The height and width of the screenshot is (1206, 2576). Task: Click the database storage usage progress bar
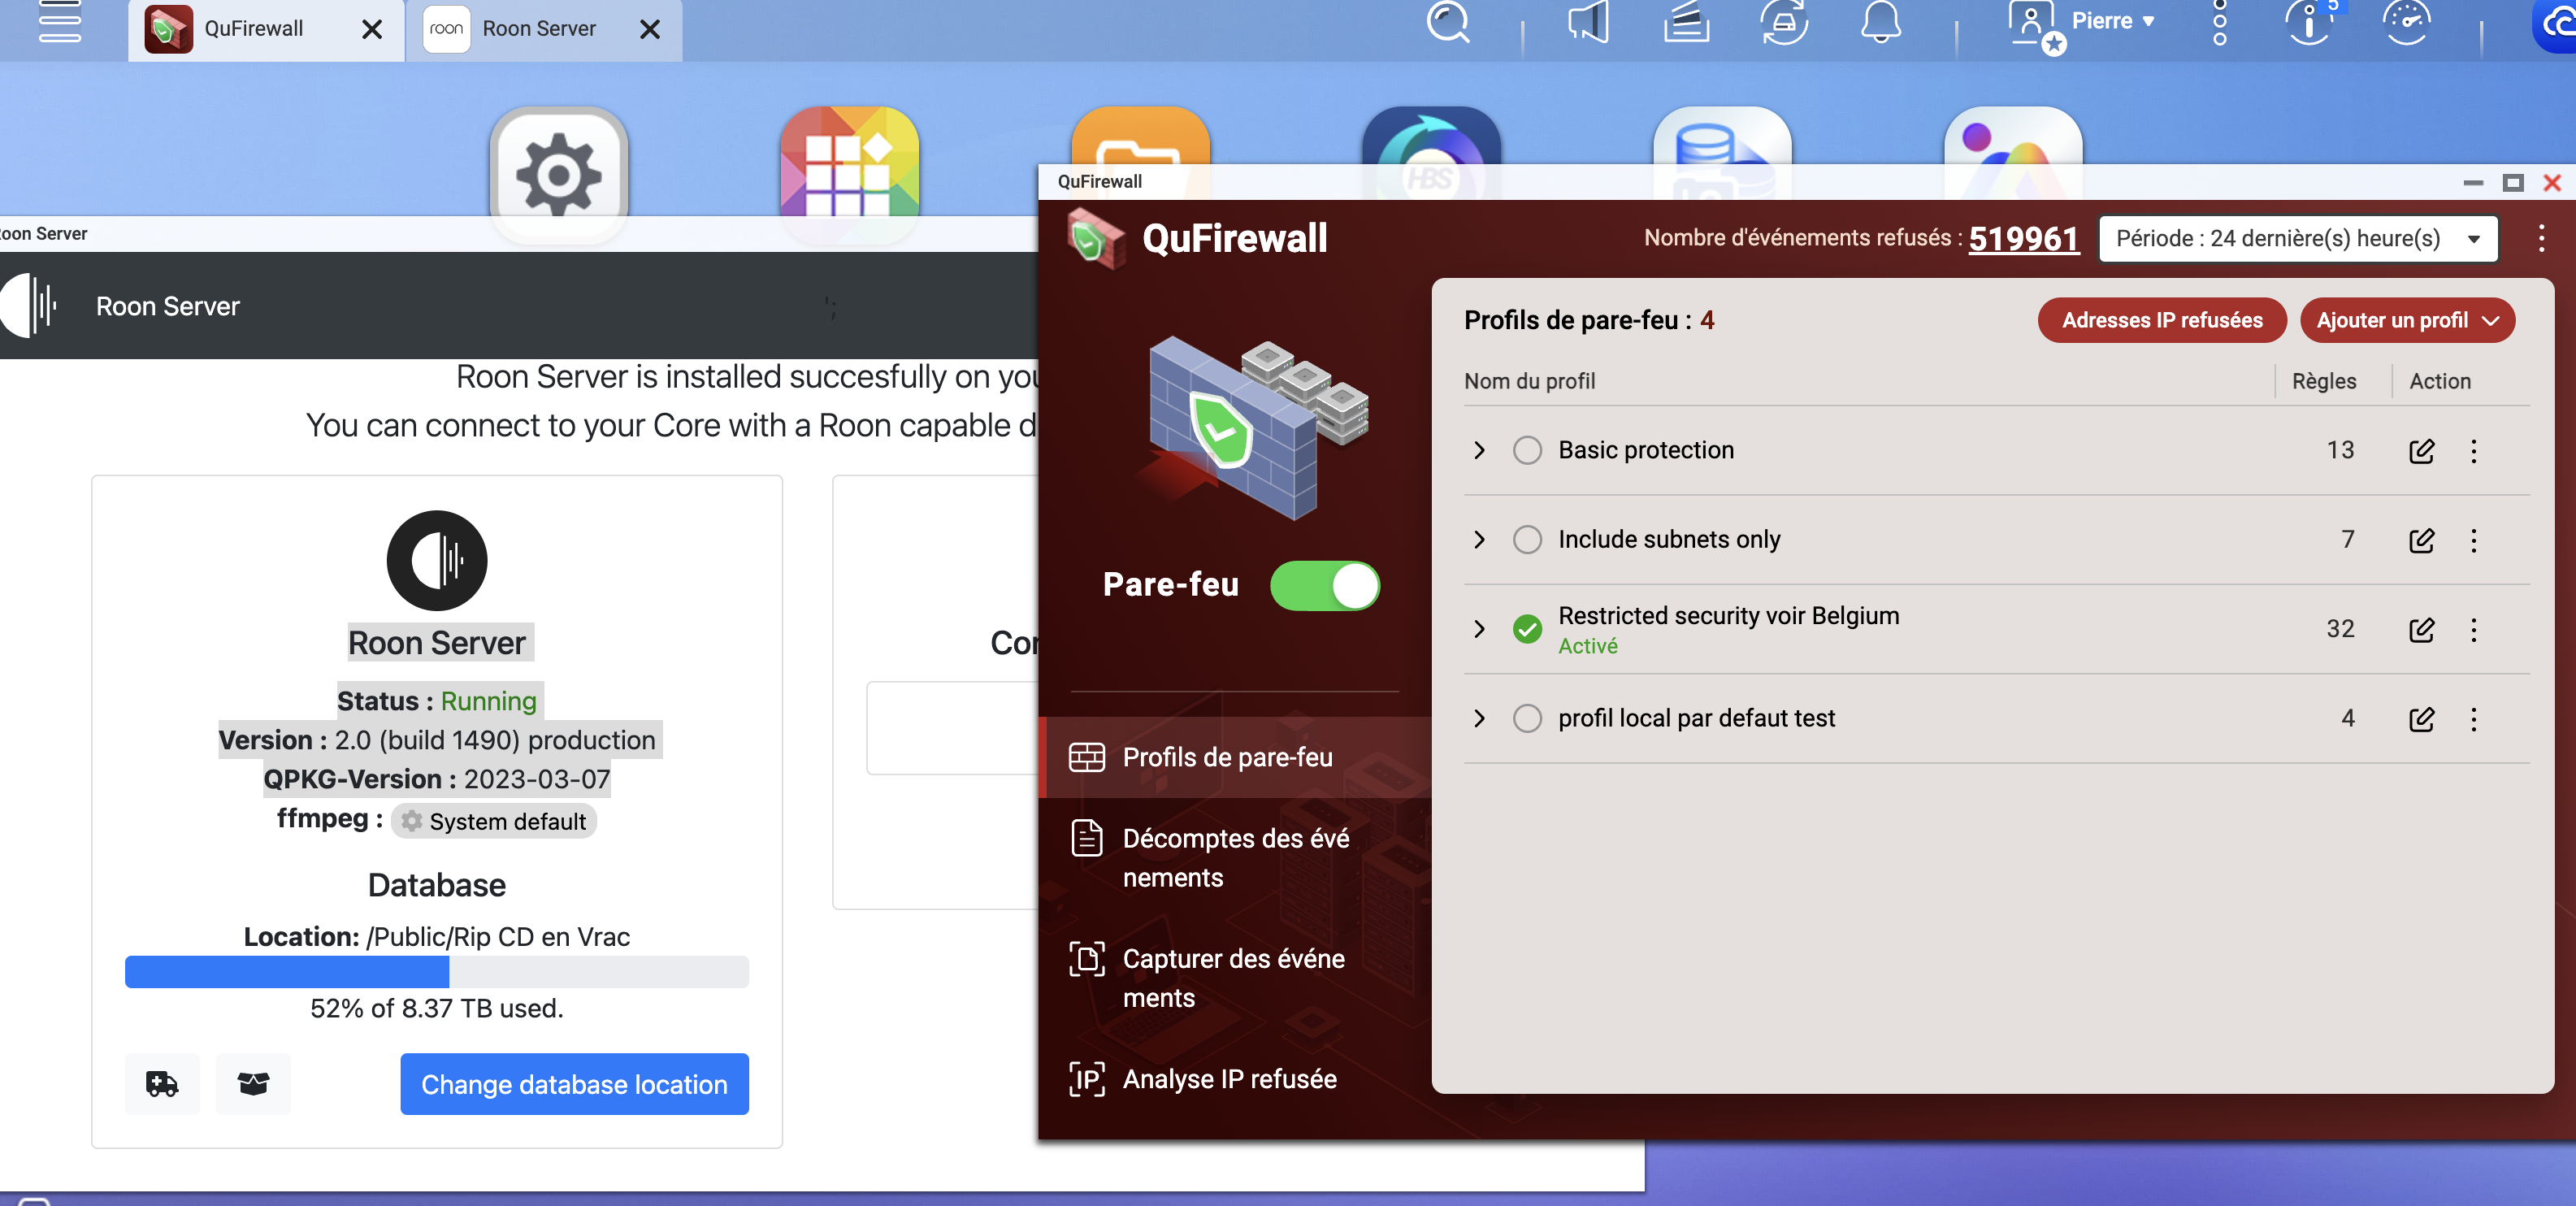[x=437, y=972]
